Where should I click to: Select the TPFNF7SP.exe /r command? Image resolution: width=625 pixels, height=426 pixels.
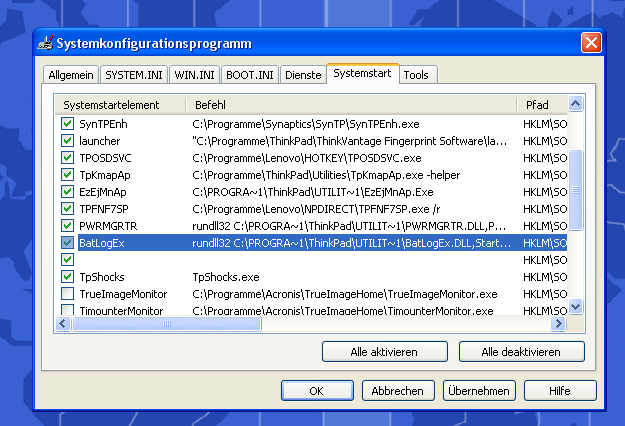tap(316, 209)
